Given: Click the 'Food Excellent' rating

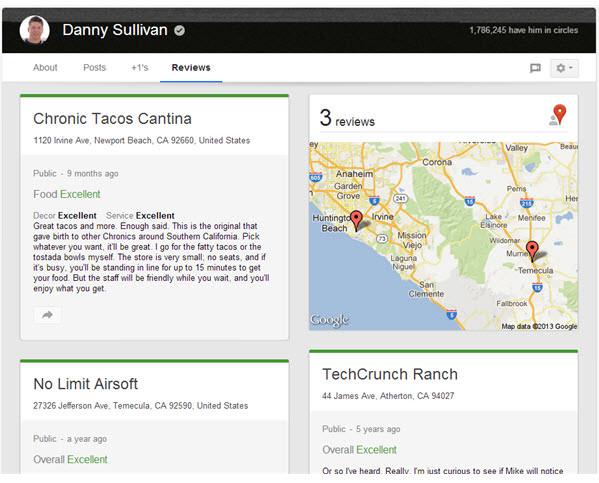Looking at the screenshot, I should (x=67, y=194).
